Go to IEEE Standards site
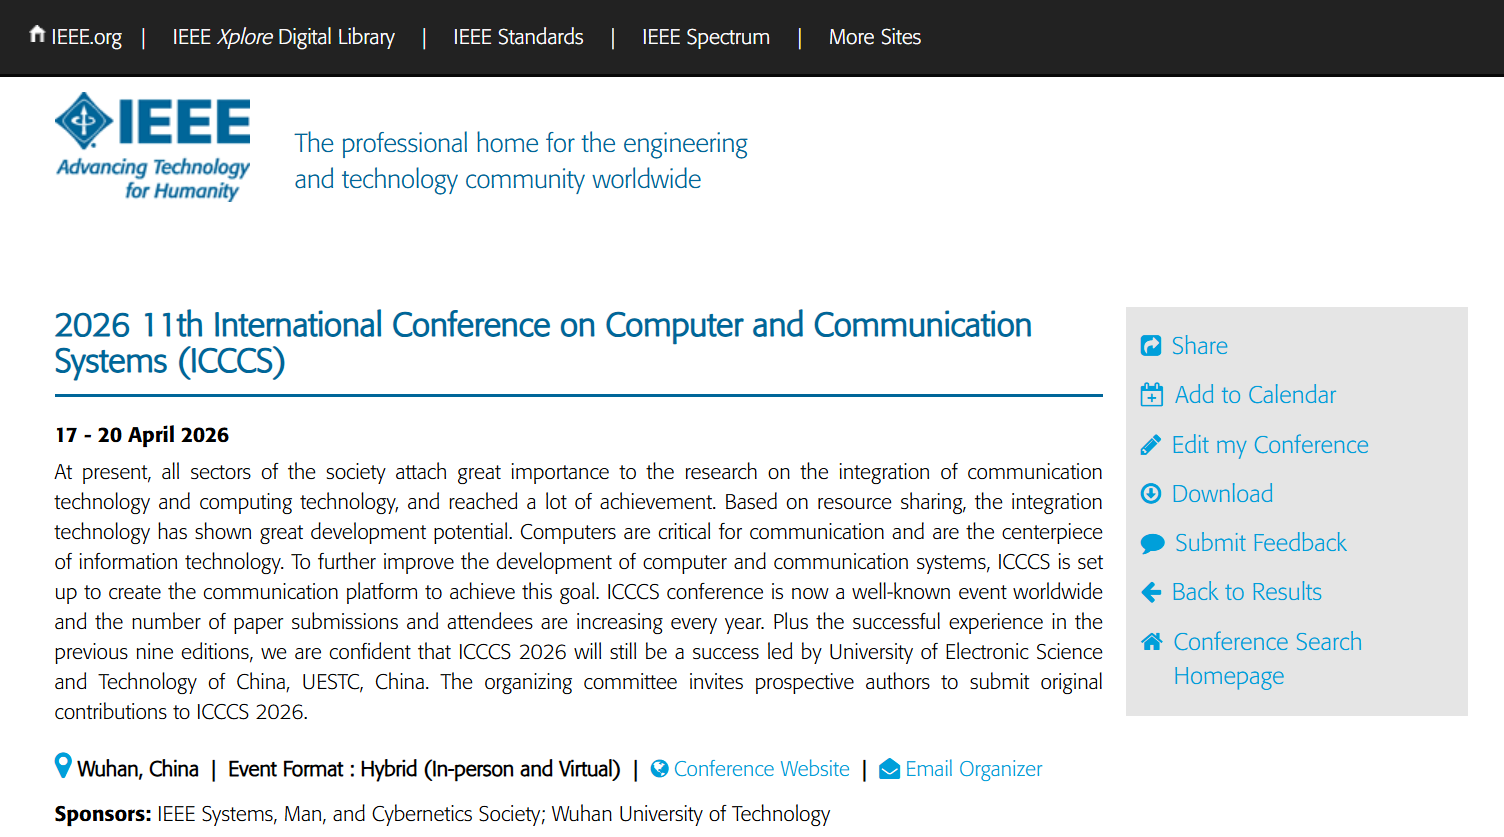 (518, 37)
